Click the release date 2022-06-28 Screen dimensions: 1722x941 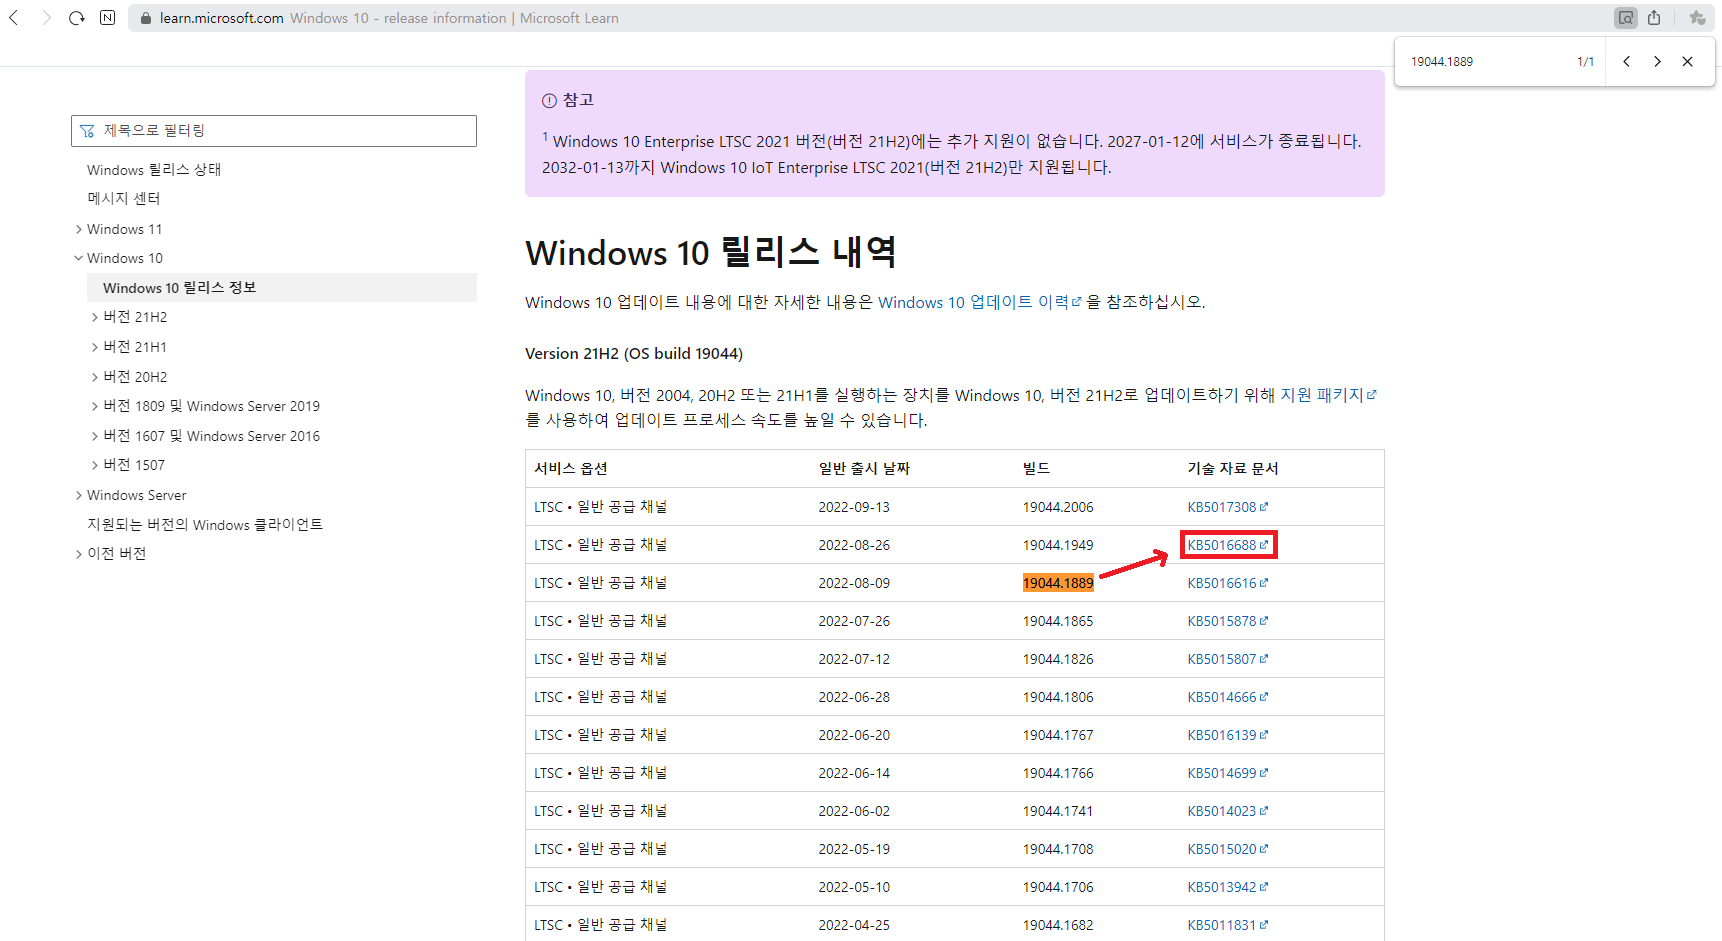point(854,697)
